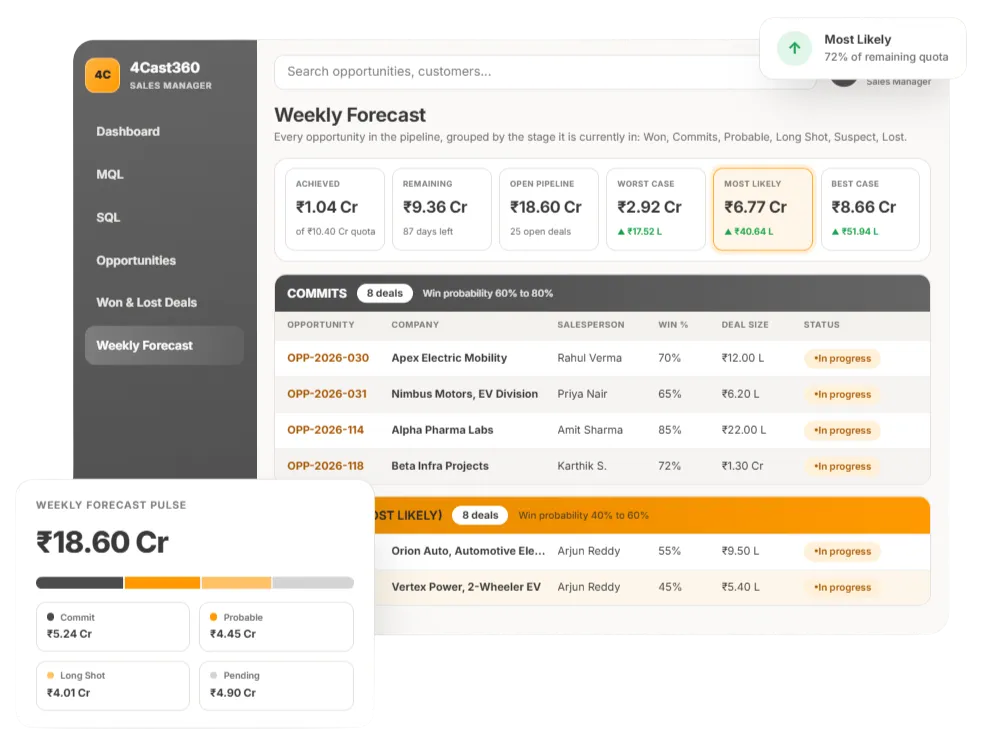Click In progress status for Orion Auto

[842, 552]
